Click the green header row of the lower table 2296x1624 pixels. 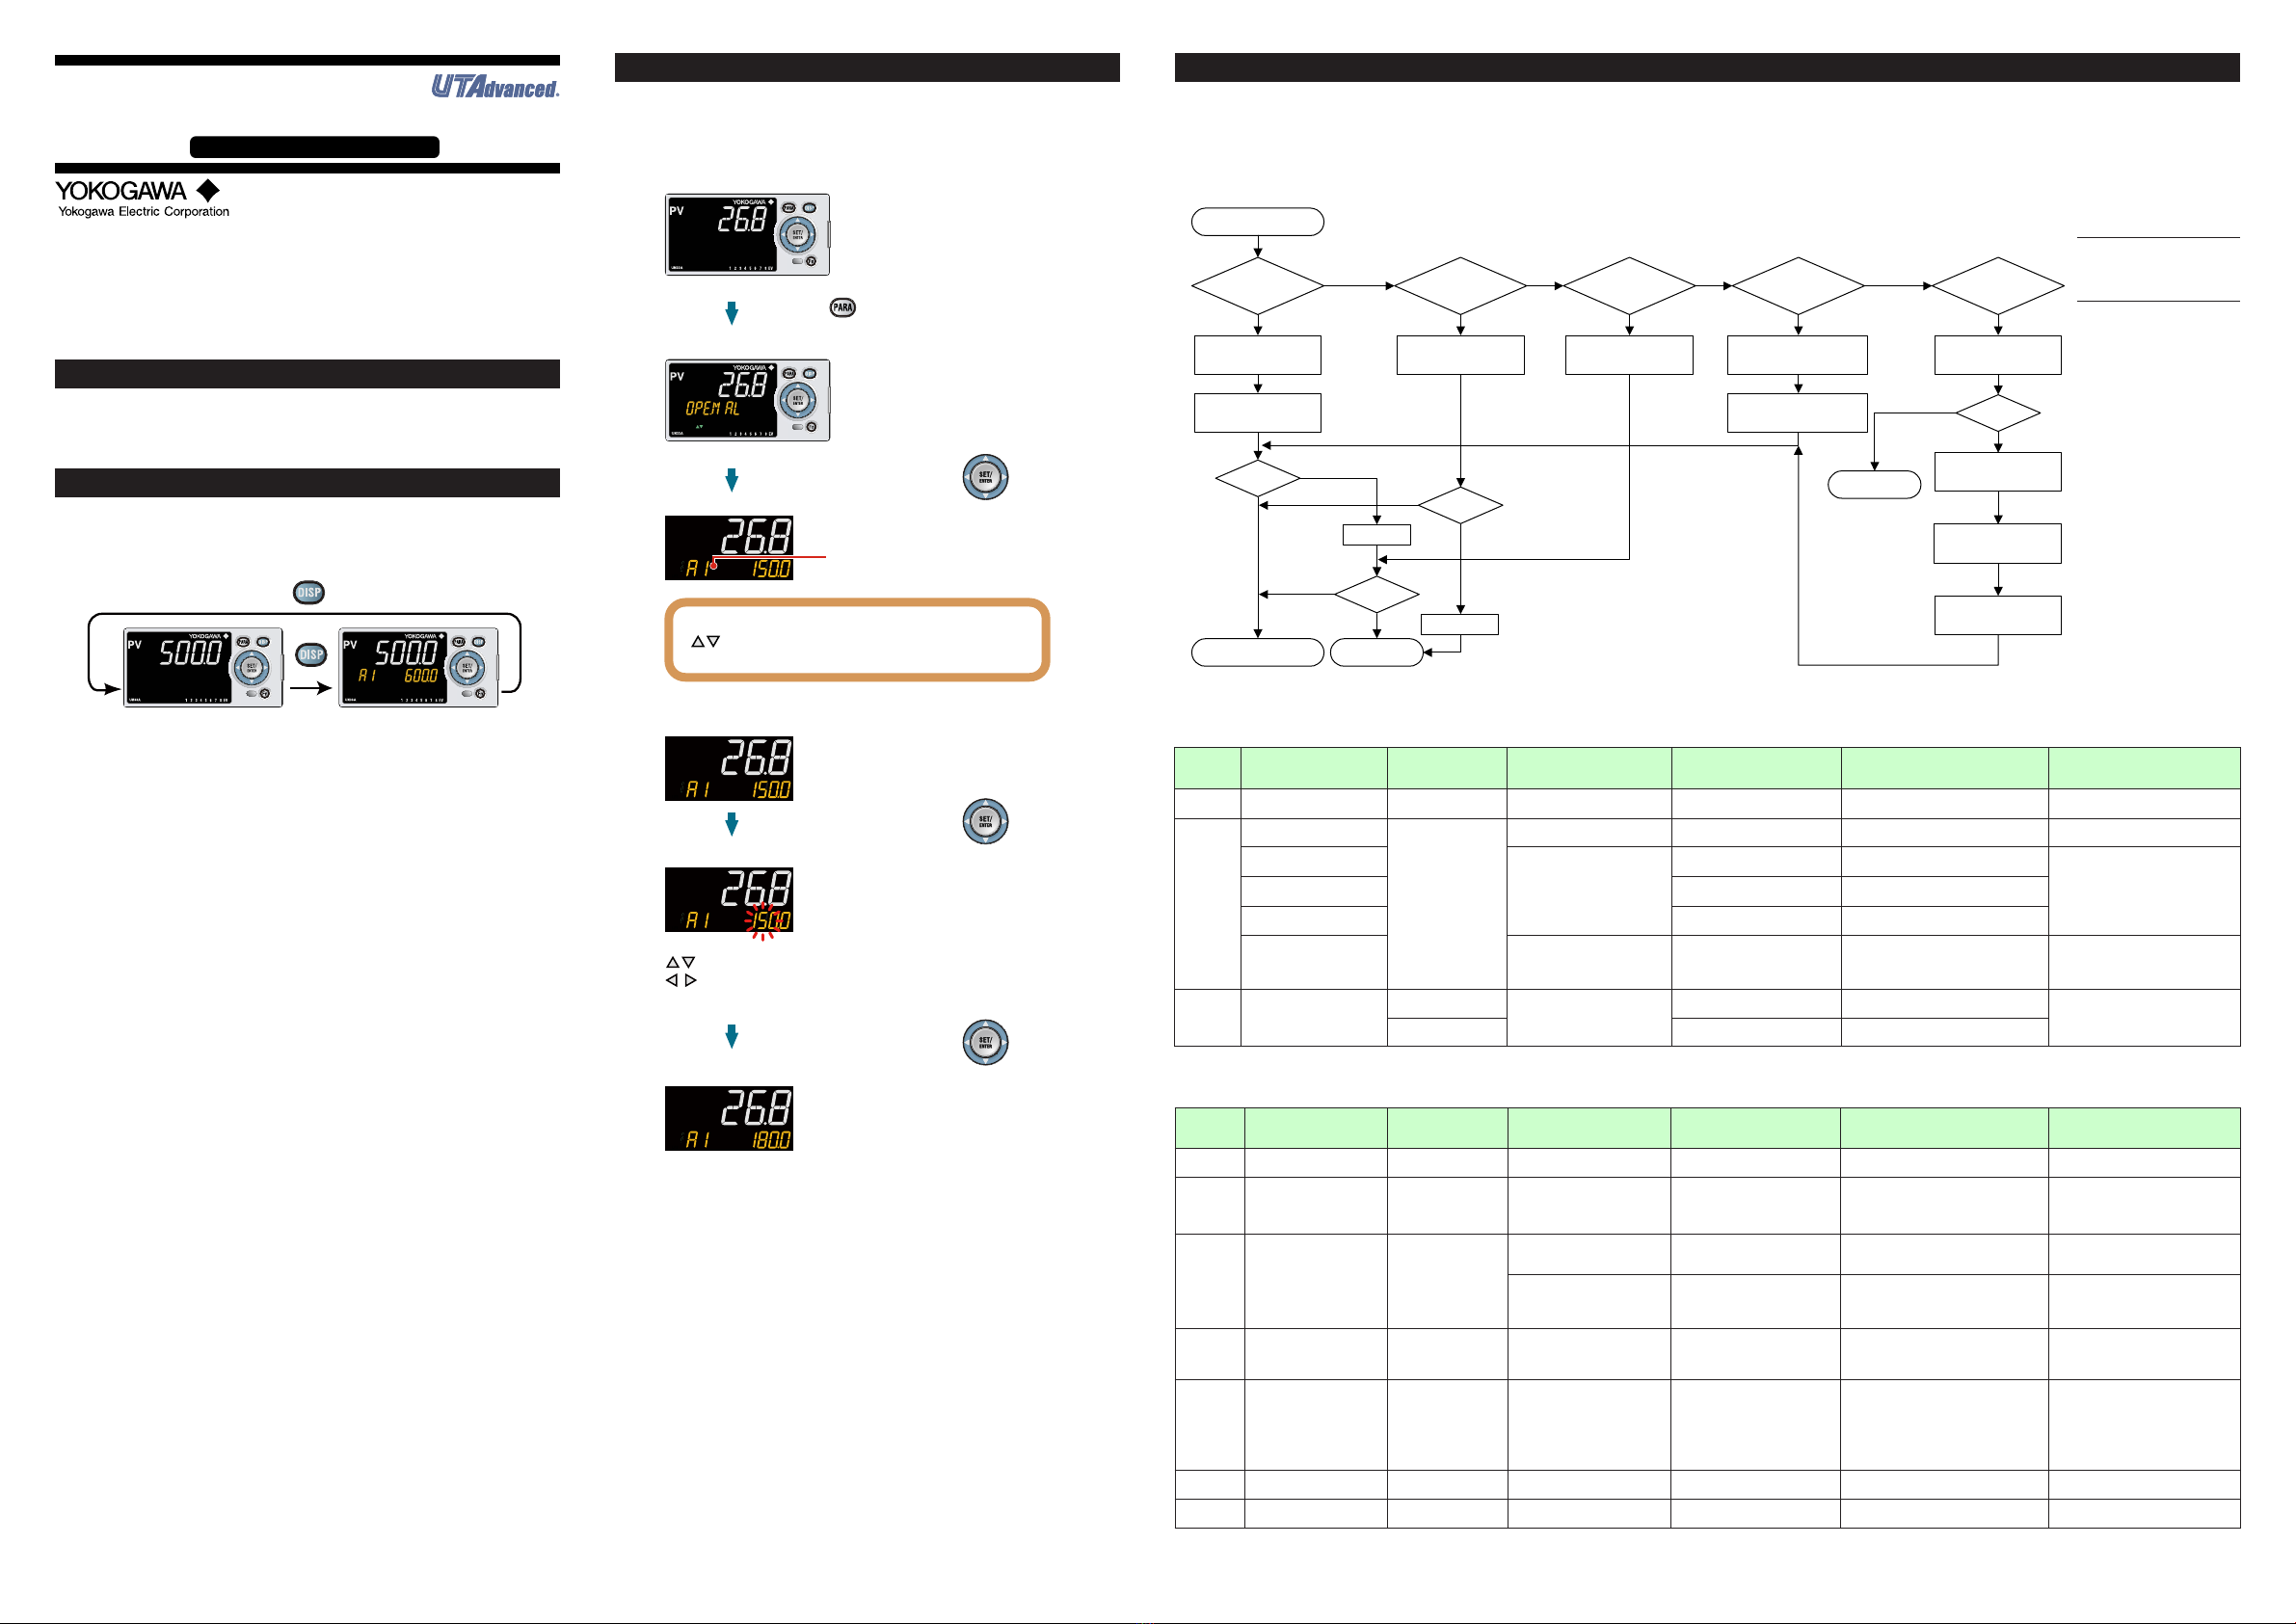pos(1706,1128)
